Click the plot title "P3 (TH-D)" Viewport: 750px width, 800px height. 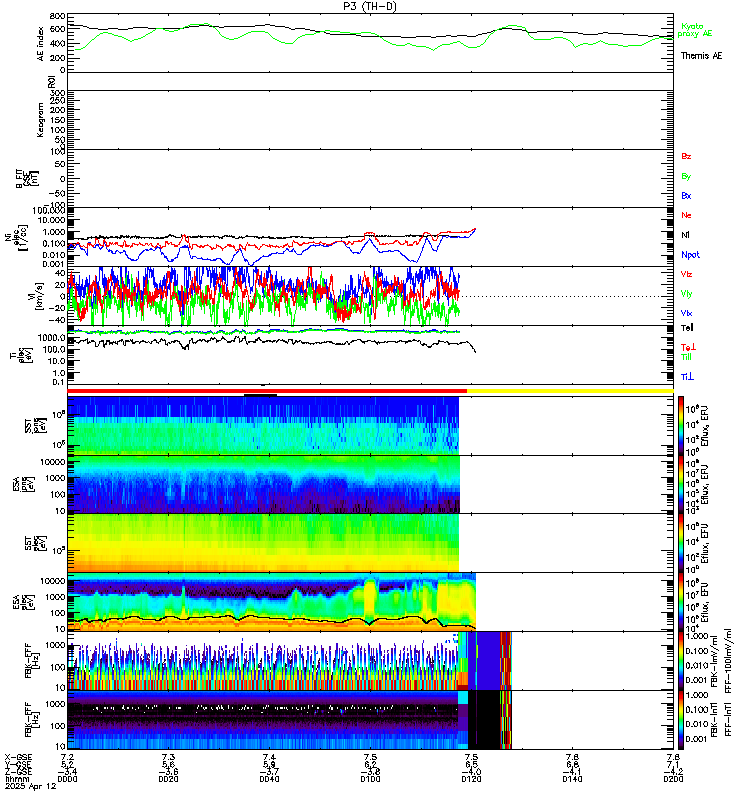pyautogui.click(x=369, y=6)
